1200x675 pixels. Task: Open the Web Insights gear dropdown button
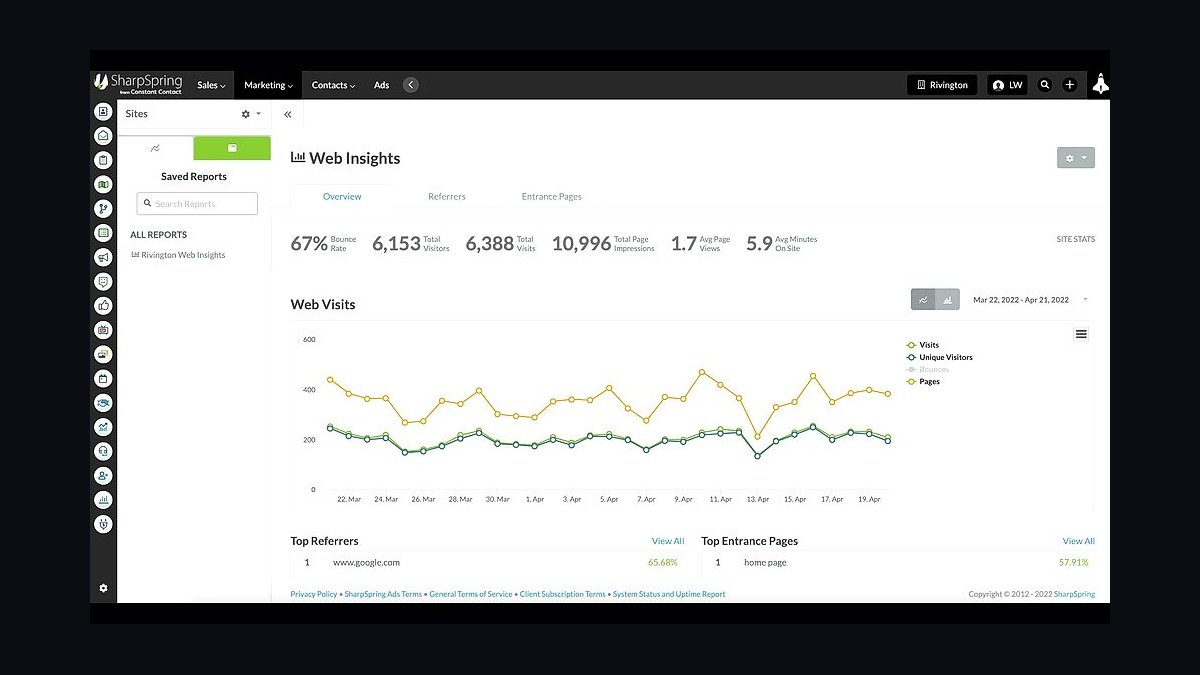[x=1076, y=158]
